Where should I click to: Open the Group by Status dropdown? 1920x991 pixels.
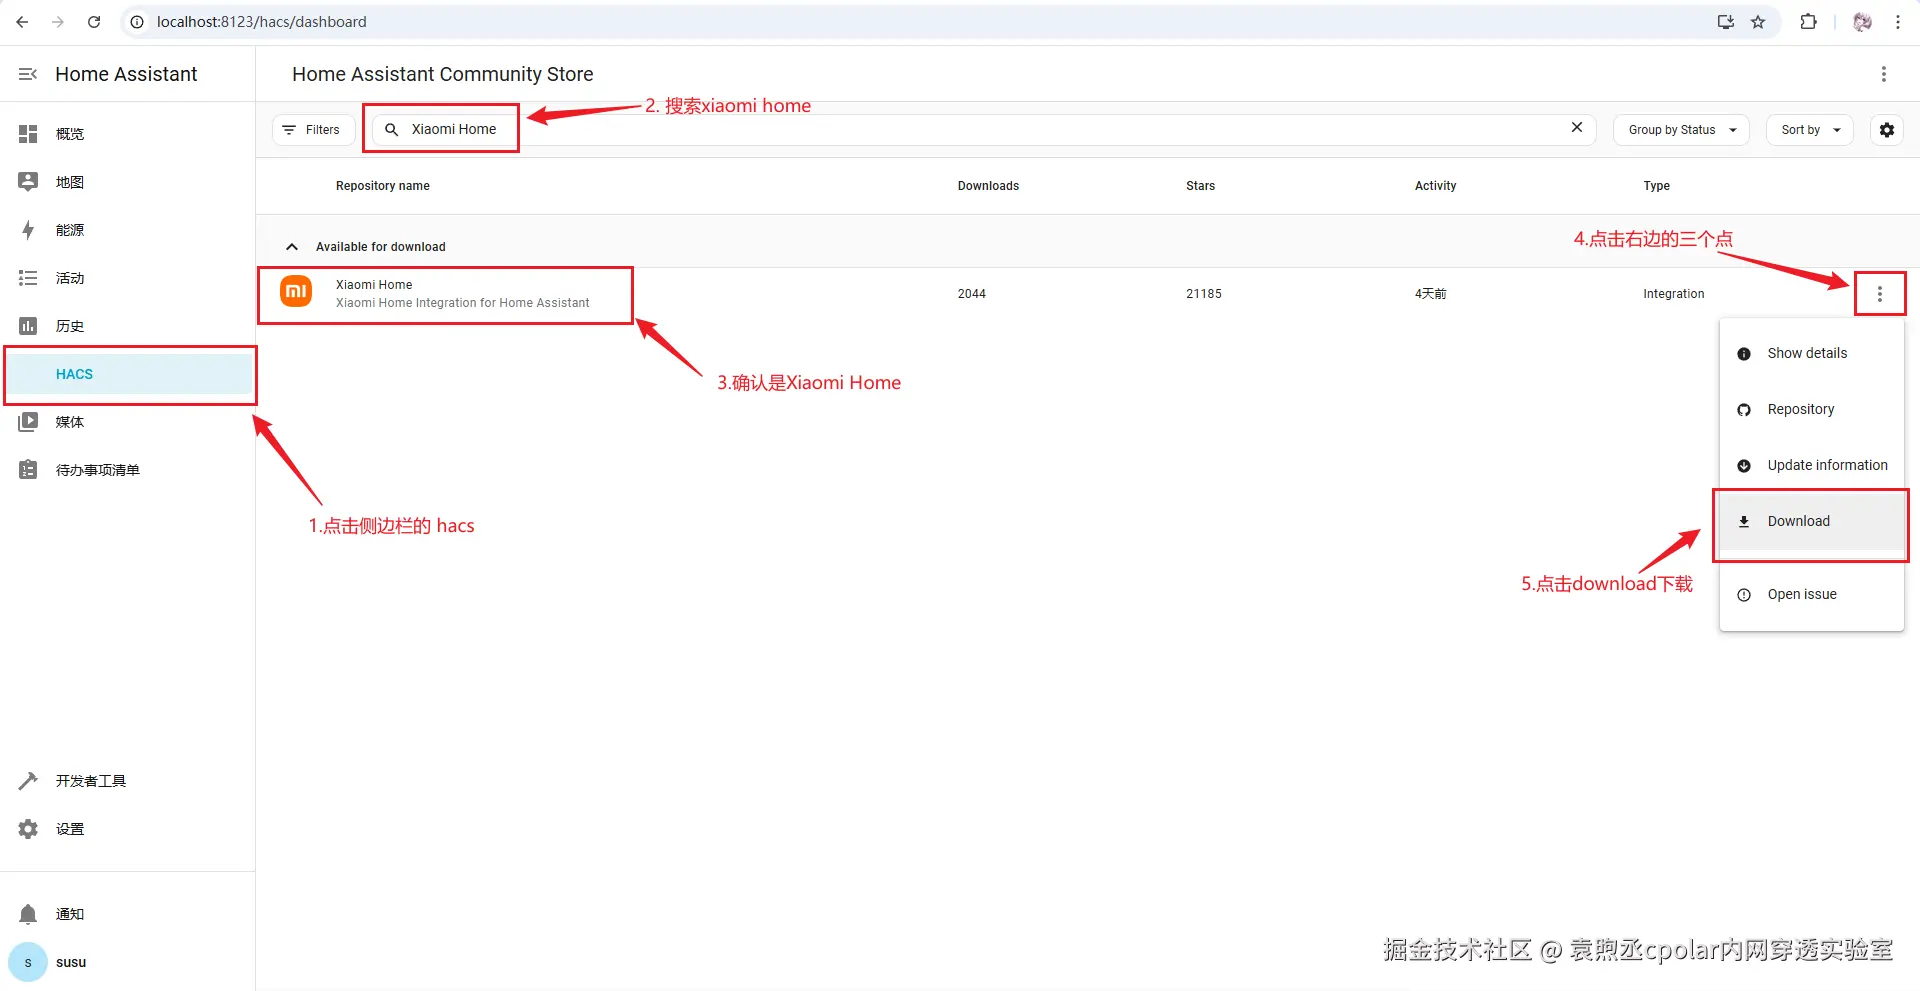point(1681,130)
